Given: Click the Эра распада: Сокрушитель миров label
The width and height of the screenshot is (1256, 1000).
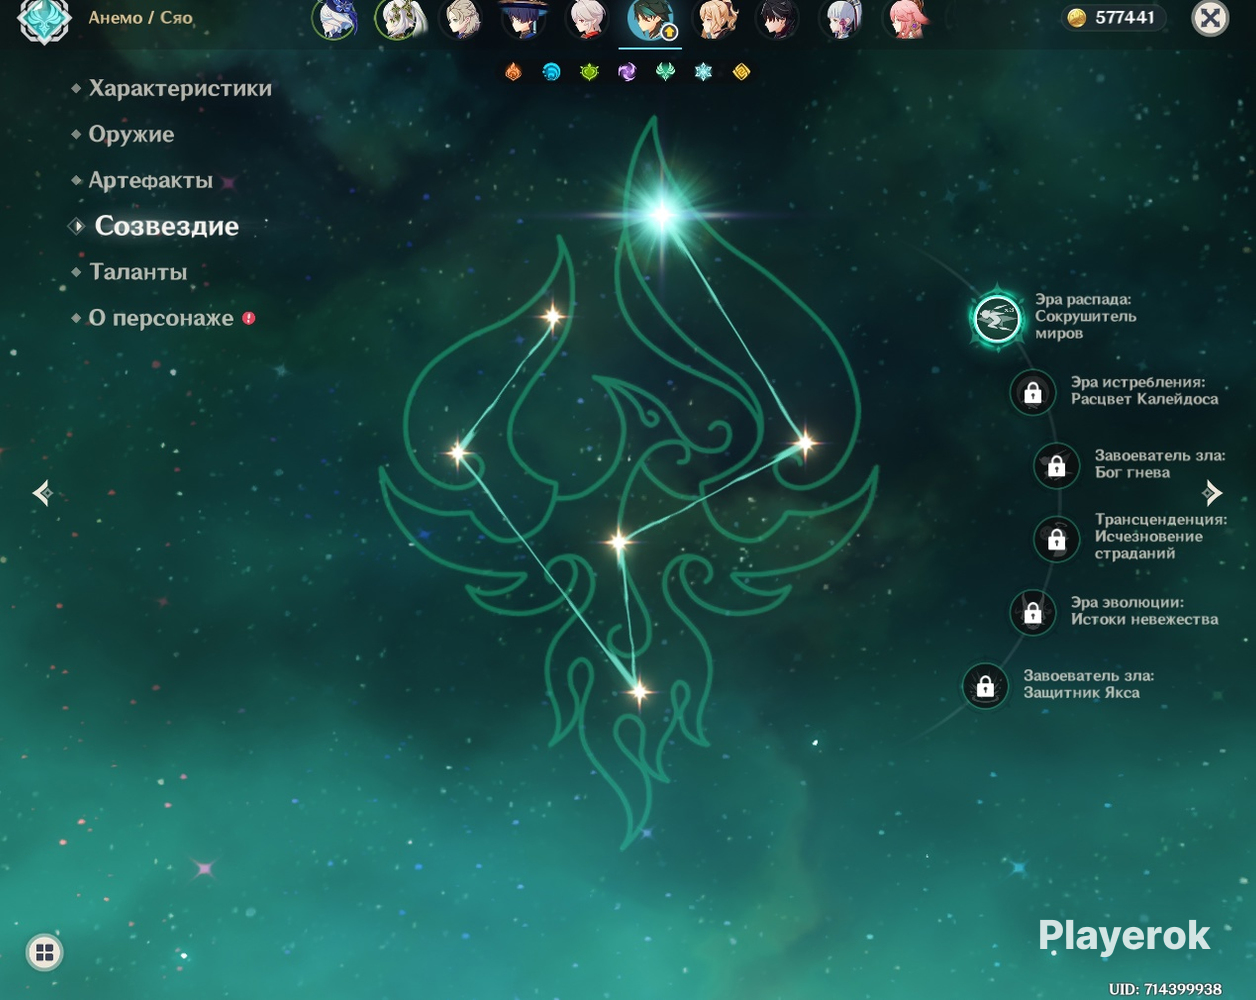Looking at the screenshot, I should pos(1085,316).
